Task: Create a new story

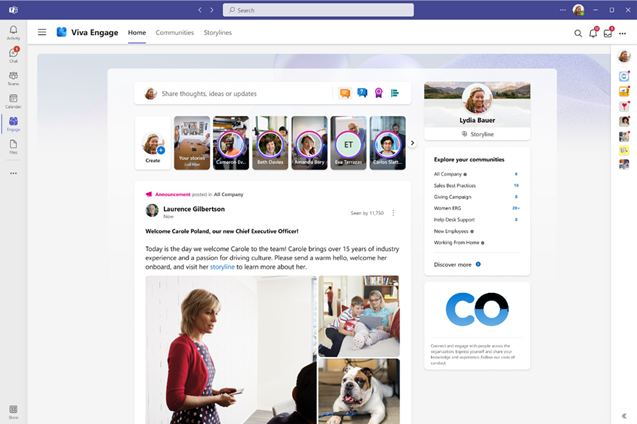Action: click(x=153, y=143)
